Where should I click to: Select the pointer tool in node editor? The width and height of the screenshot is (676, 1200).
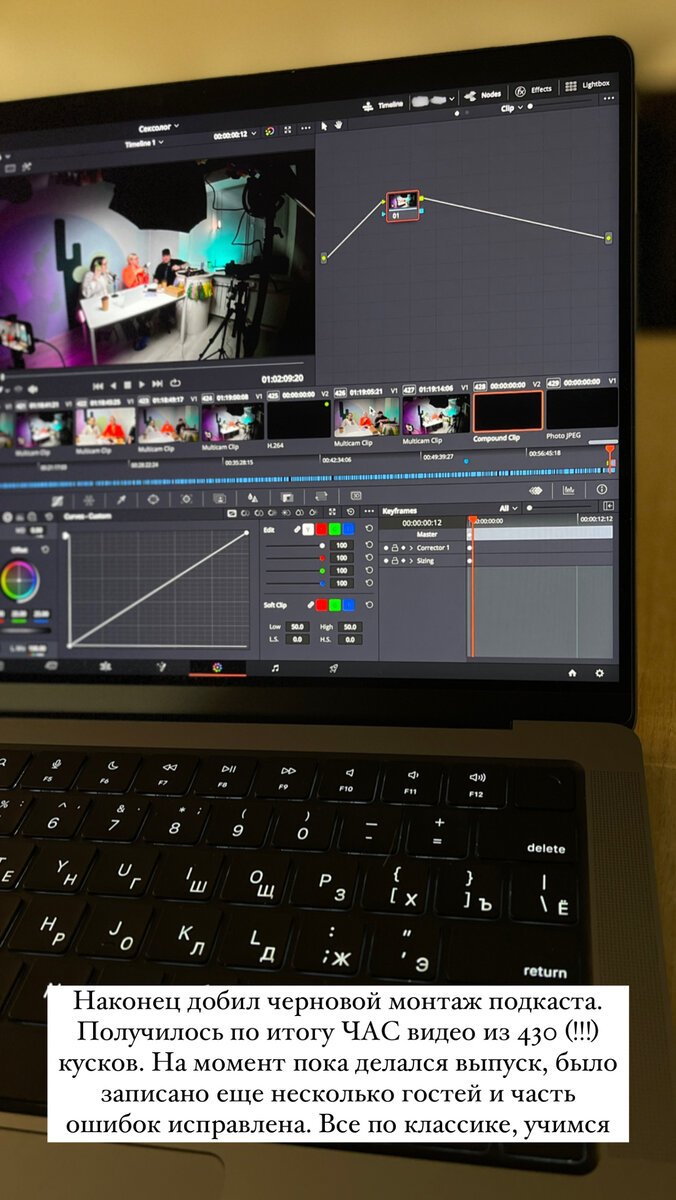324,125
